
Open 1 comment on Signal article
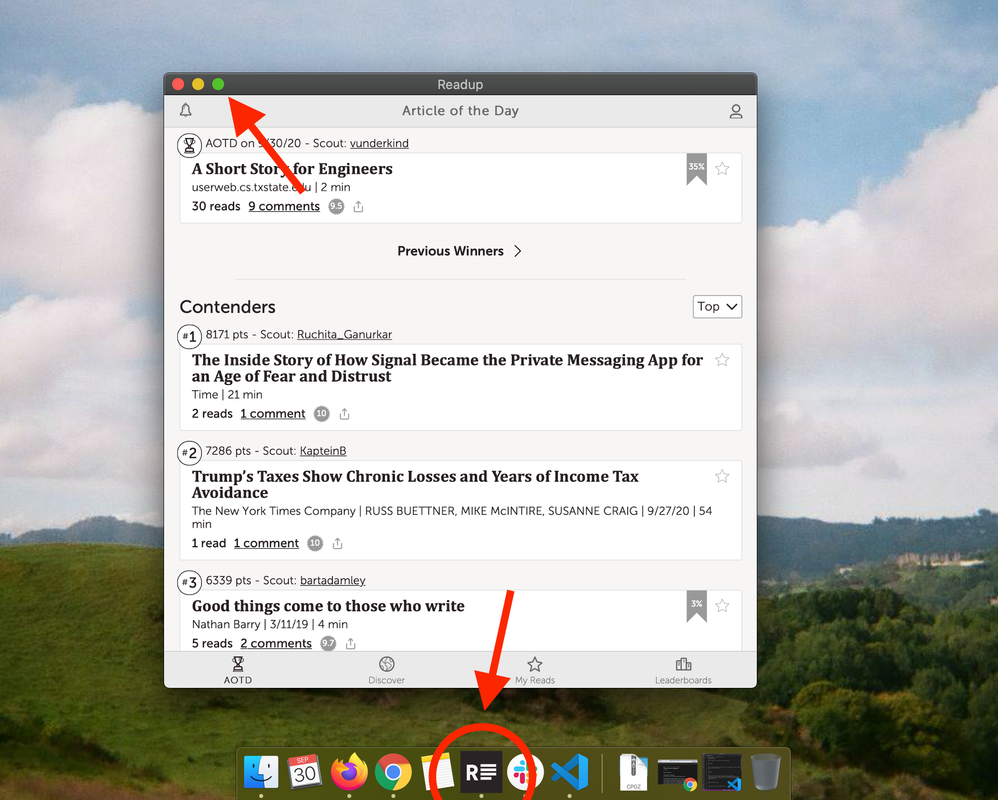point(273,414)
